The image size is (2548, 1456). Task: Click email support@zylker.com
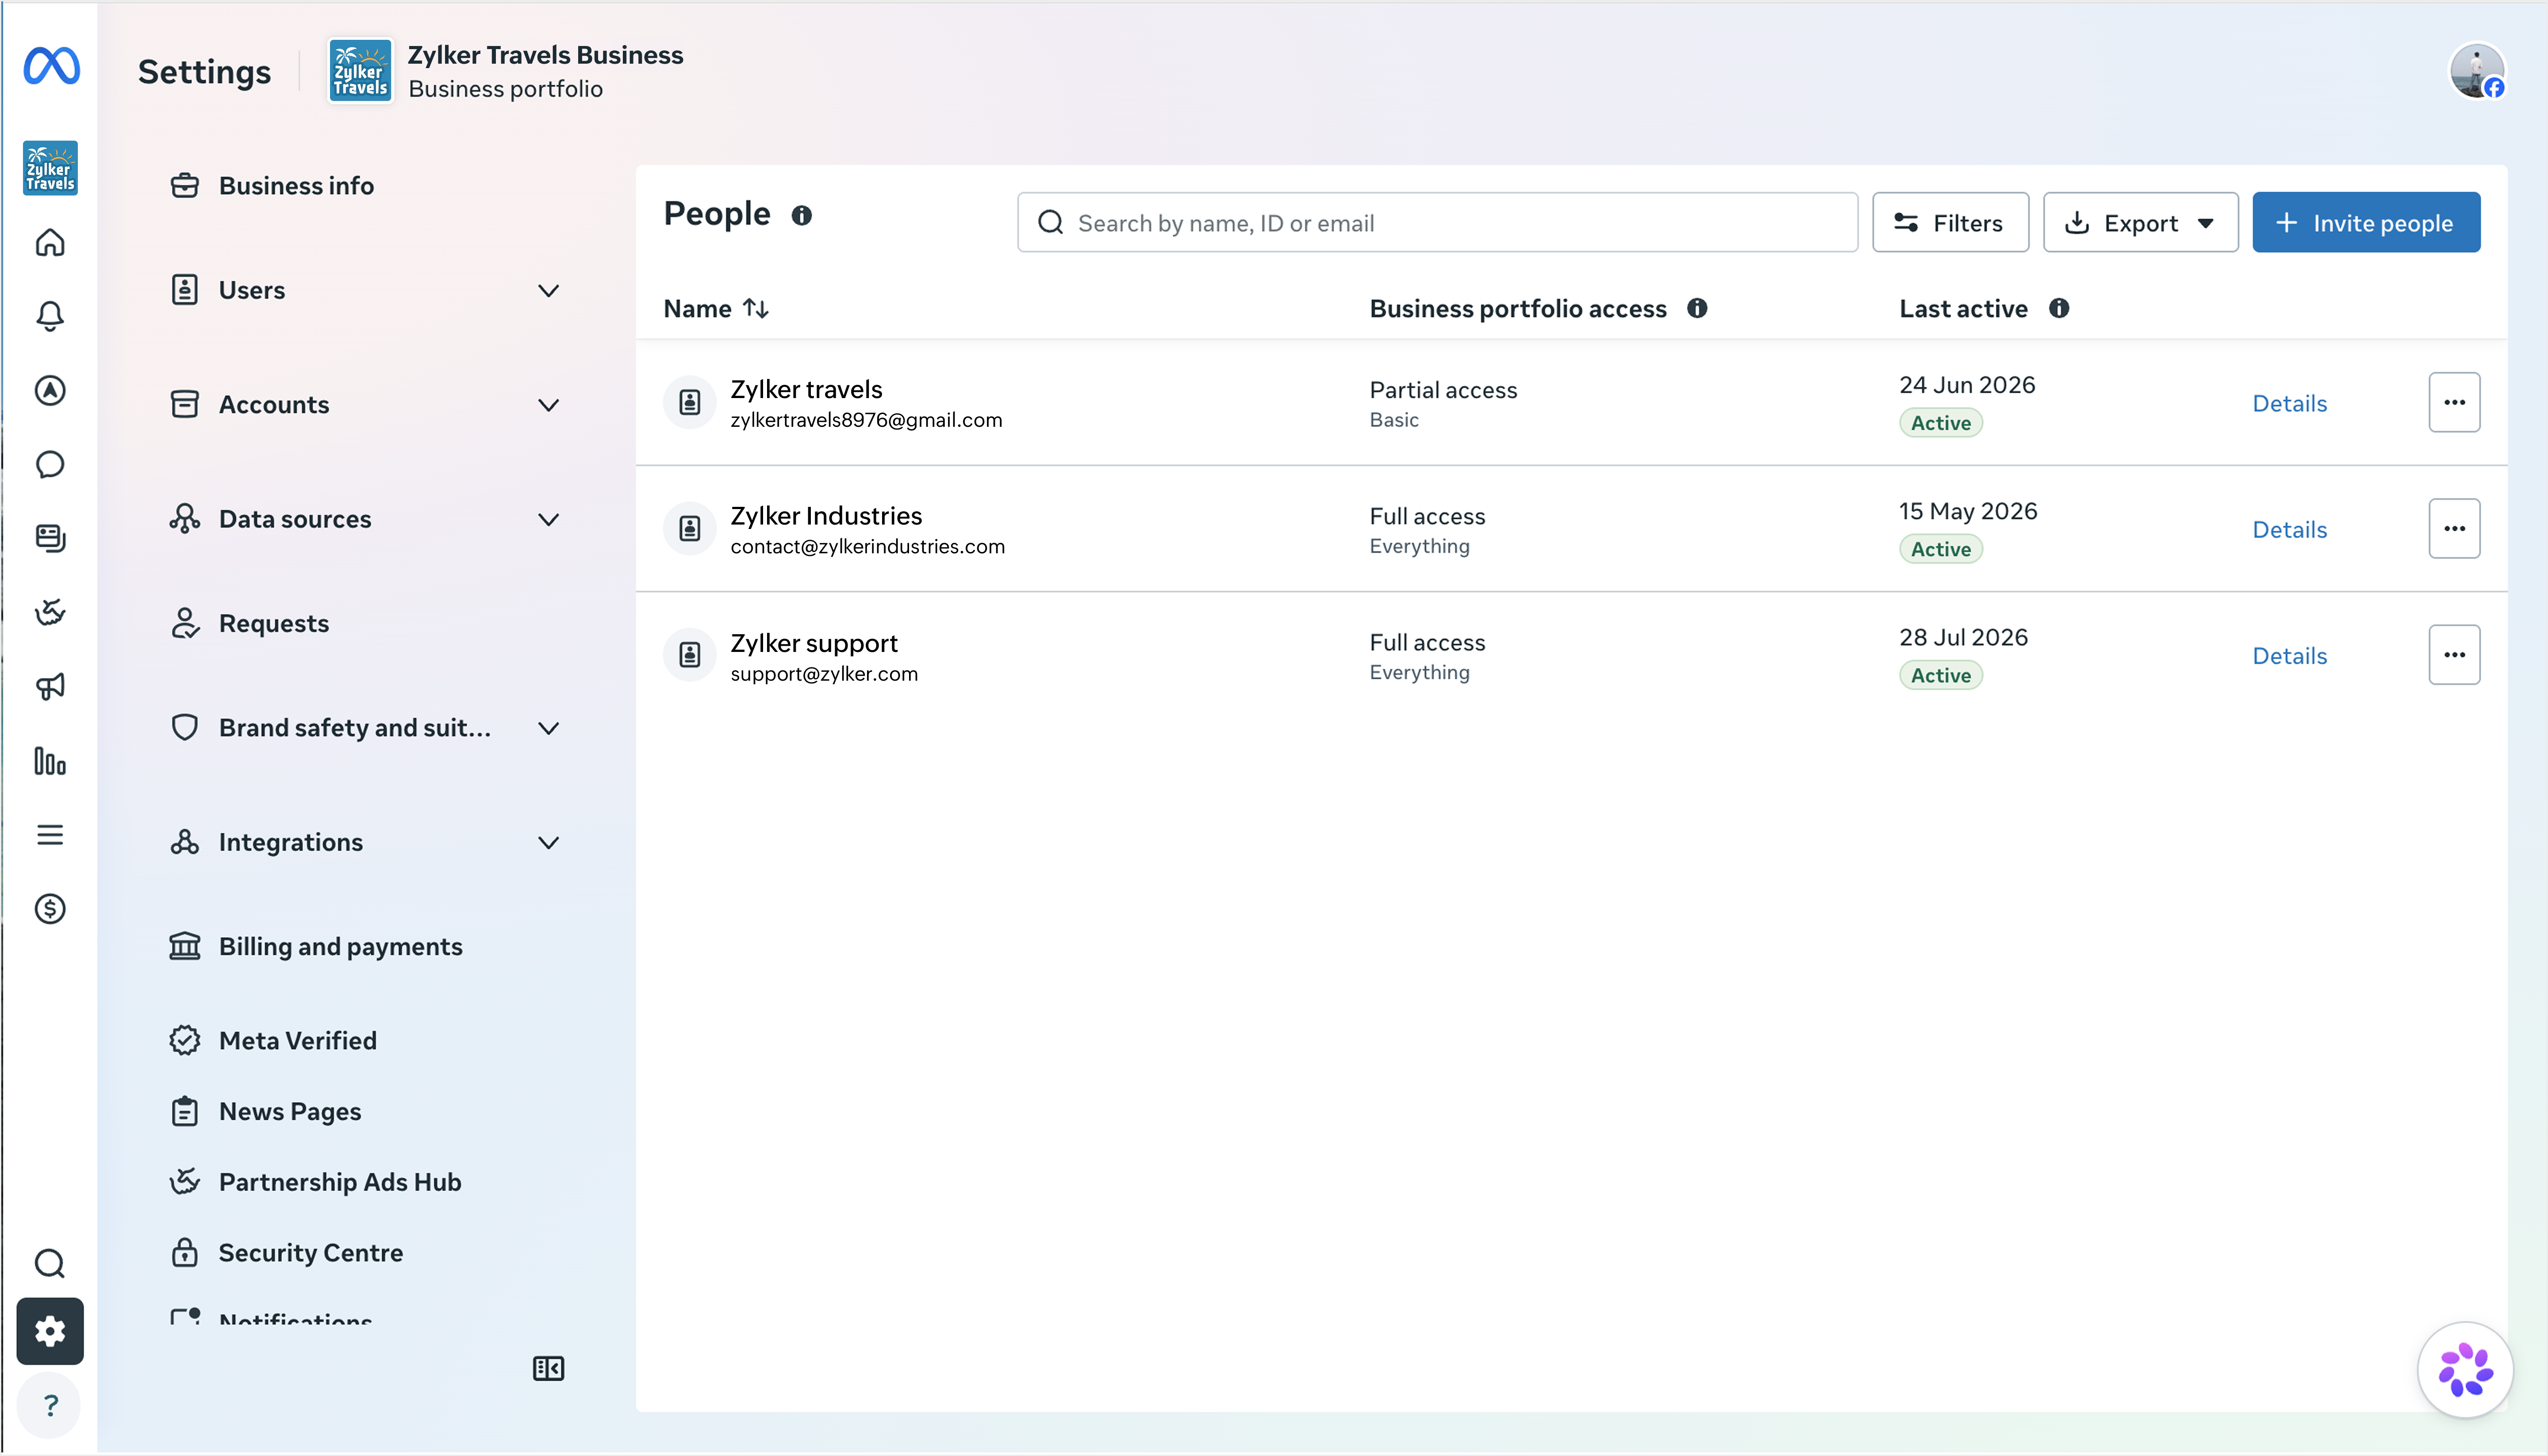coord(824,674)
